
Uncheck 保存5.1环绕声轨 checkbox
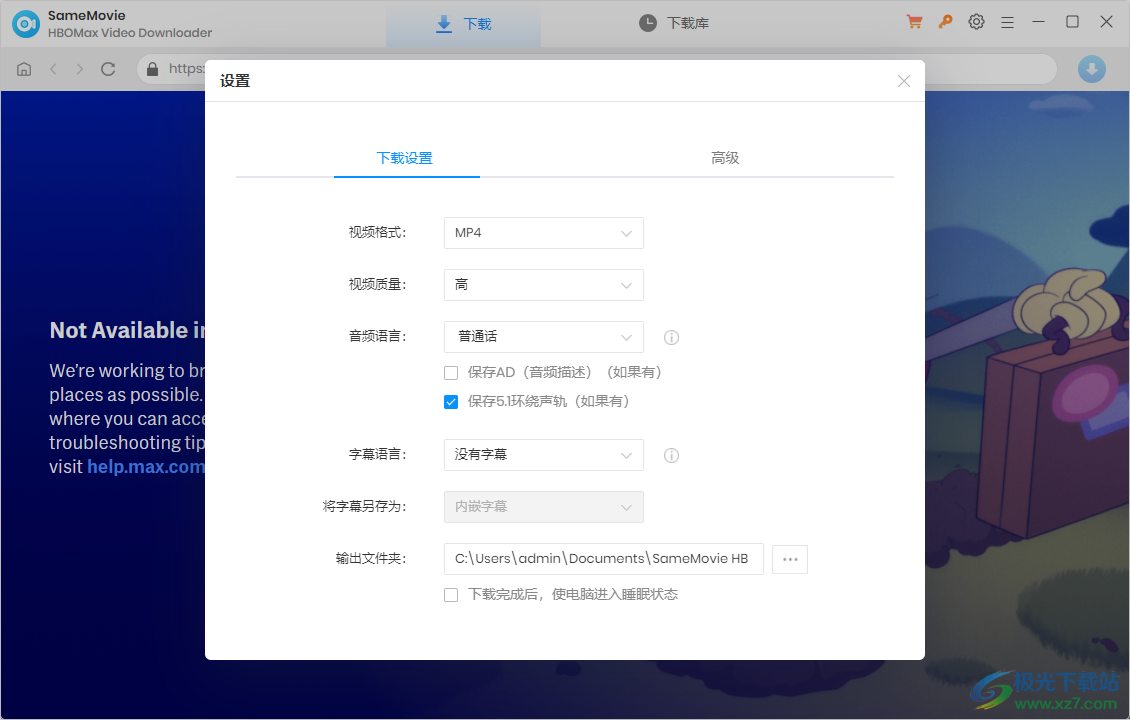coord(451,401)
